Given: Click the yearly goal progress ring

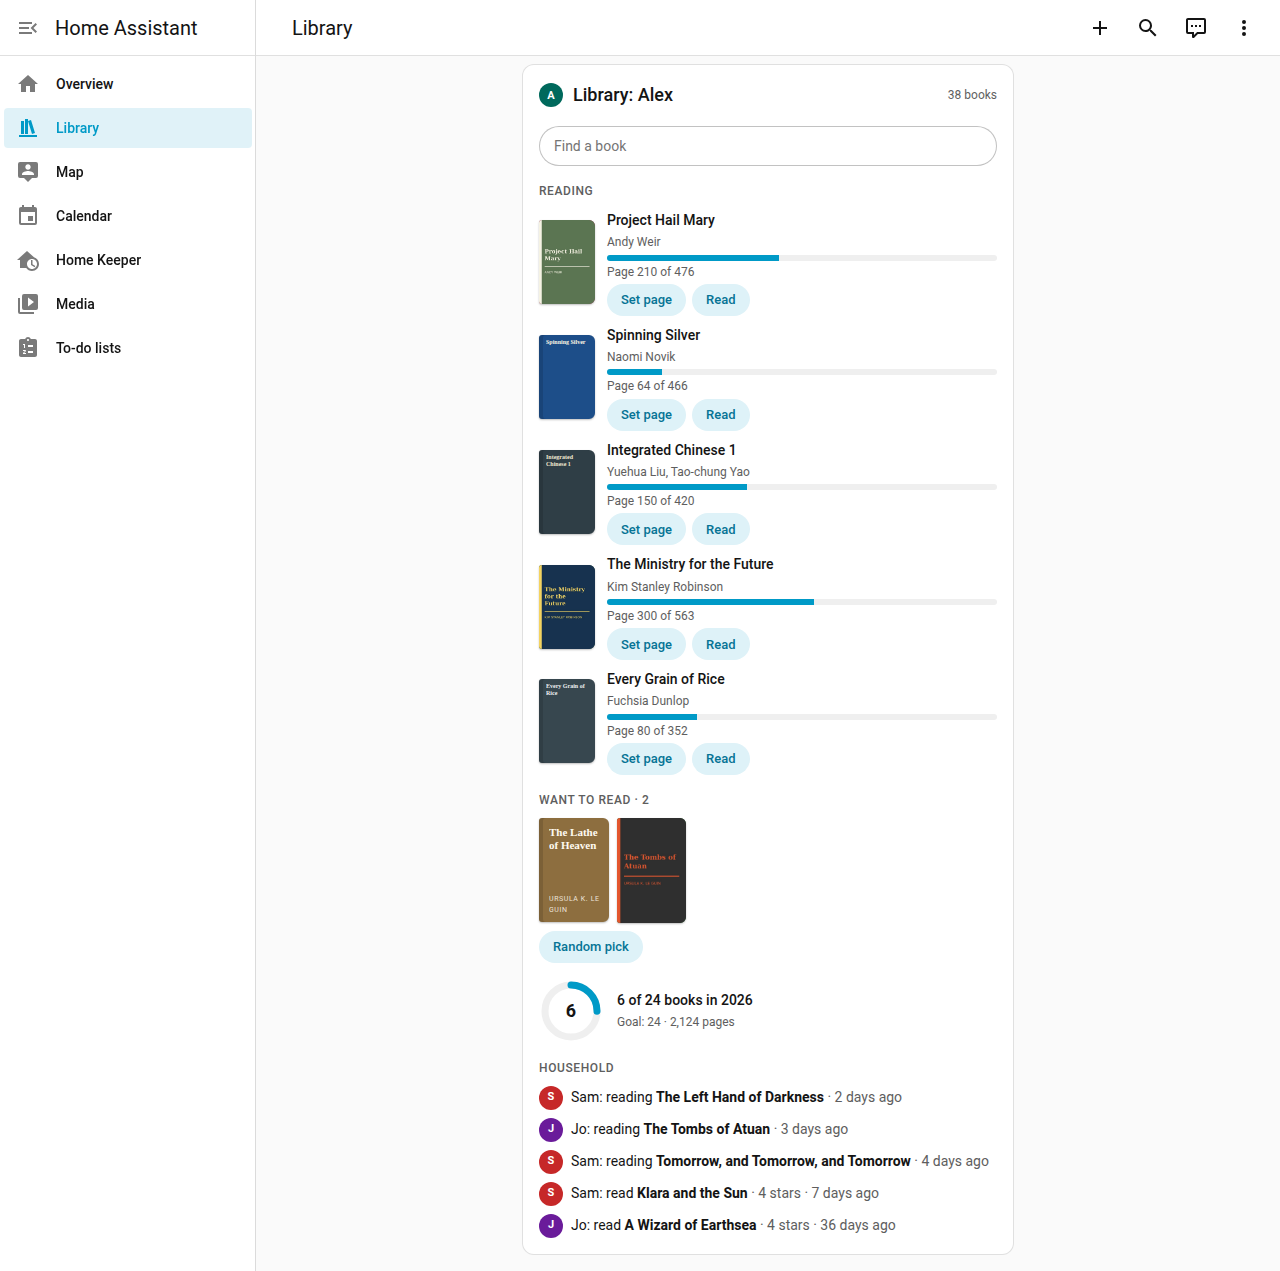Looking at the screenshot, I should click(x=571, y=1011).
